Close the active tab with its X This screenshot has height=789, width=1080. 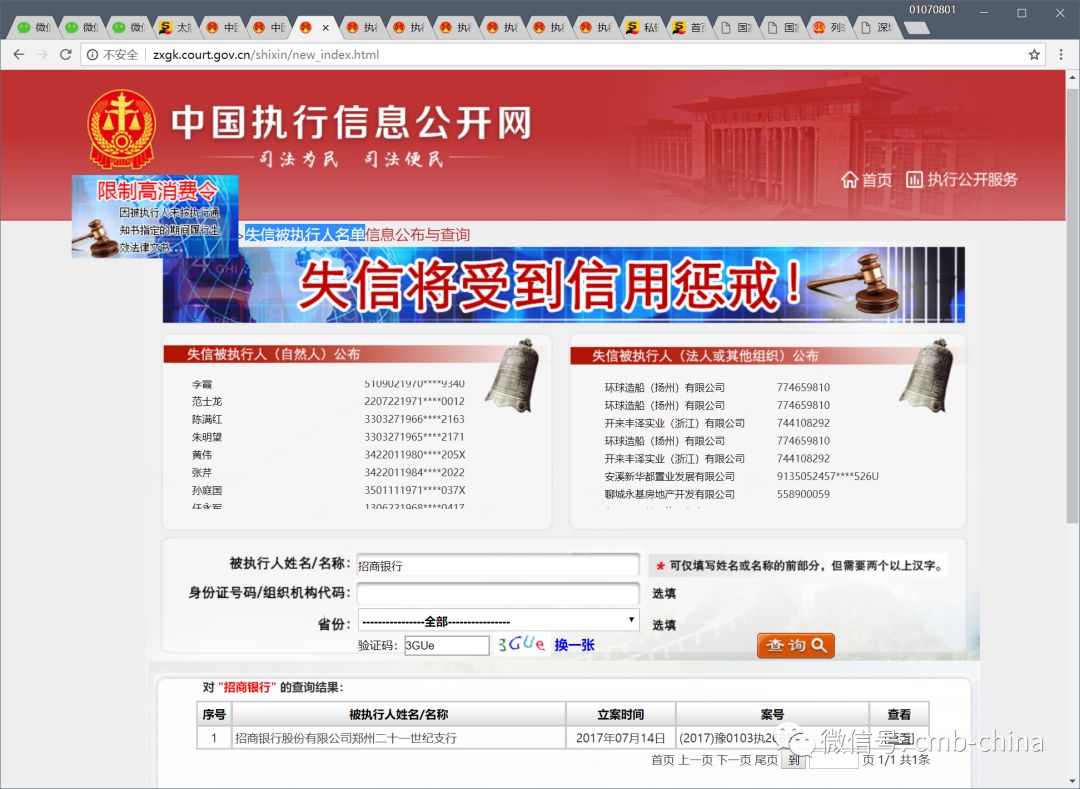coord(326,28)
